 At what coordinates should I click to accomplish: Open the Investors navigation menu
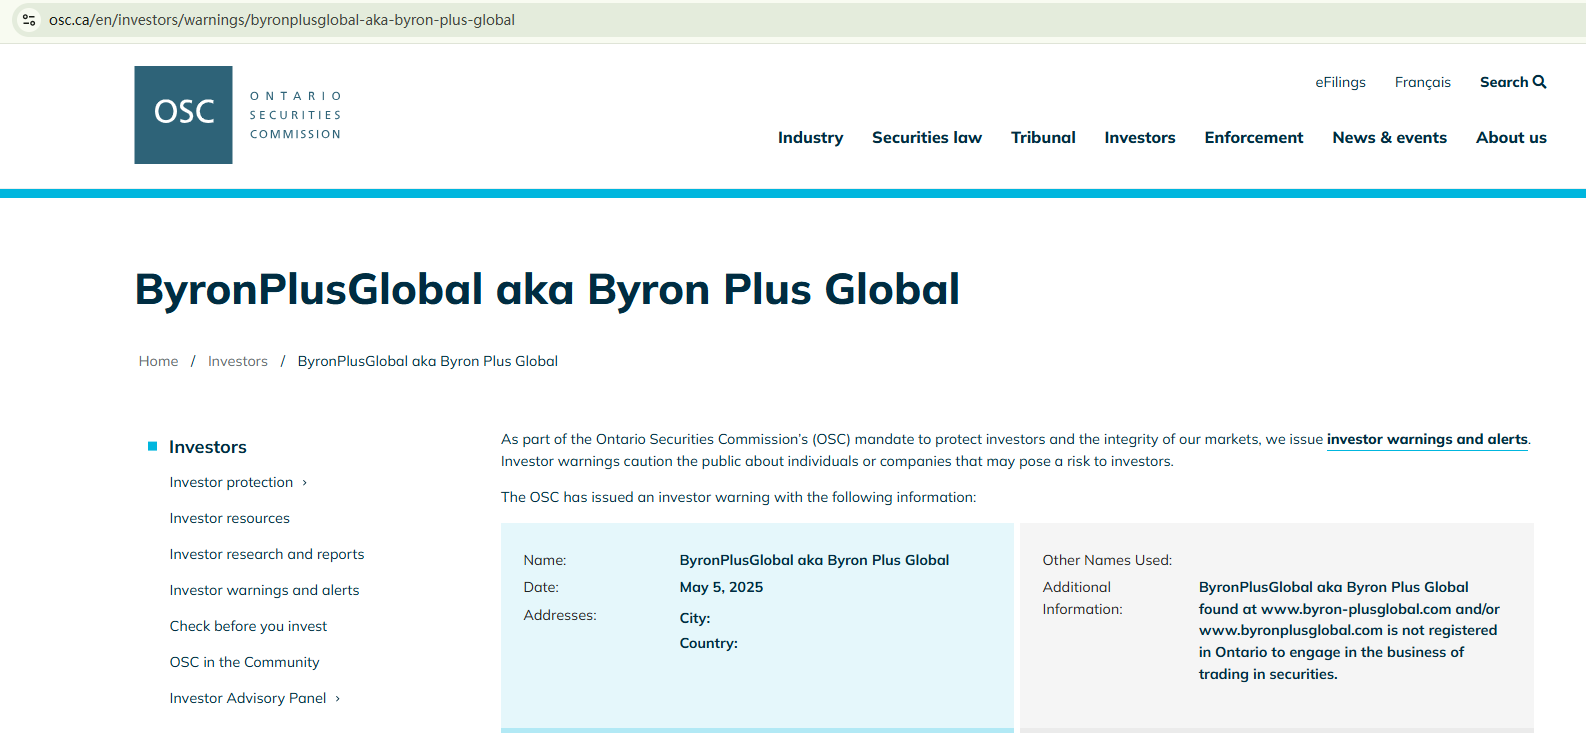pyautogui.click(x=1139, y=138)
